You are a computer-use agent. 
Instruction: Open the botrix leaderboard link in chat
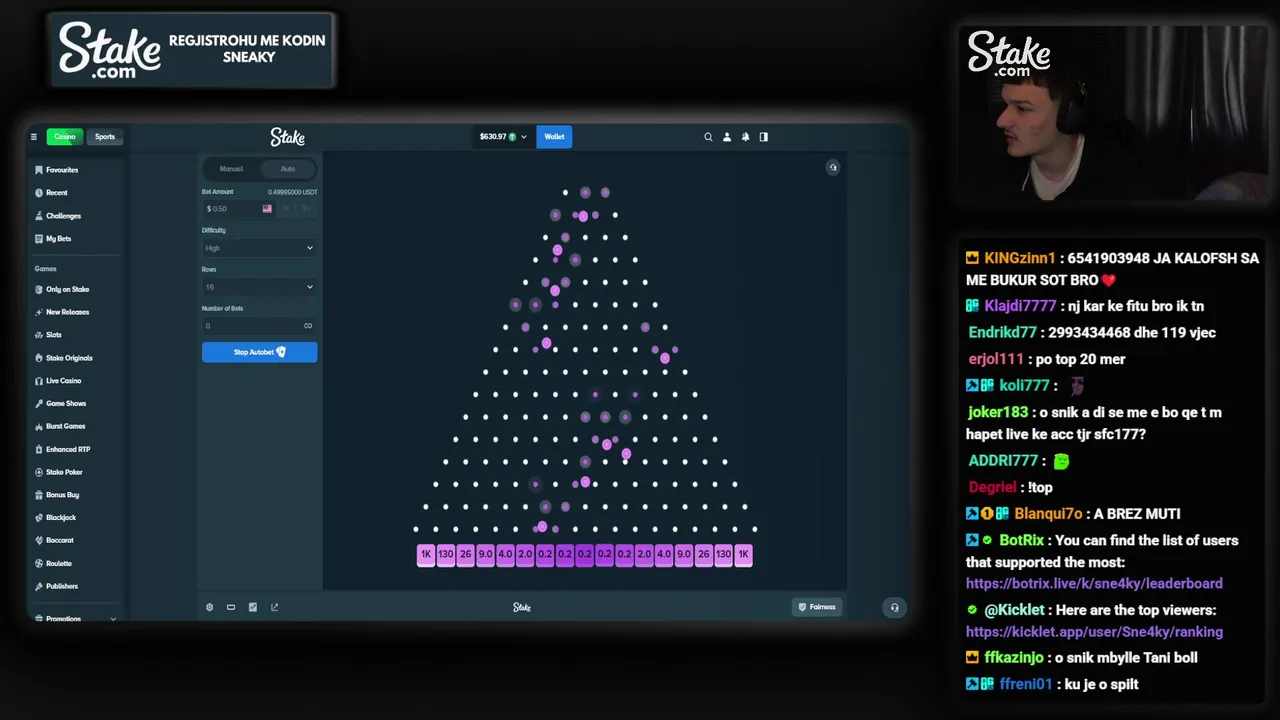1094,583
